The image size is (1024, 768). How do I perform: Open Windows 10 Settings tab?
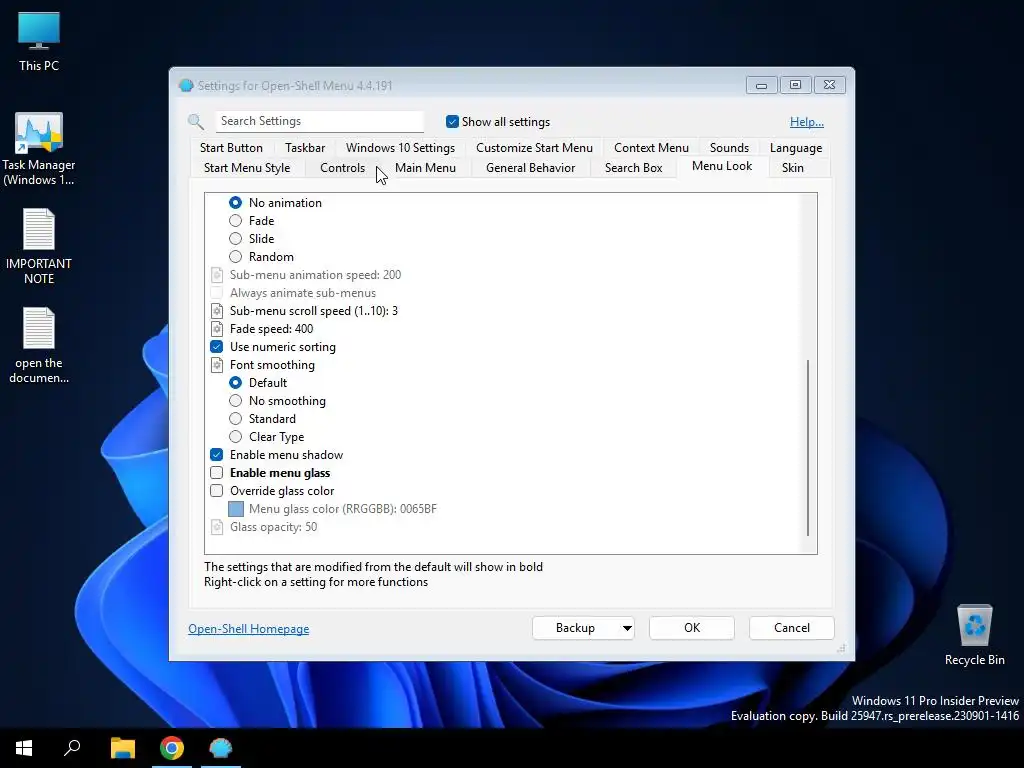(400, 148)
